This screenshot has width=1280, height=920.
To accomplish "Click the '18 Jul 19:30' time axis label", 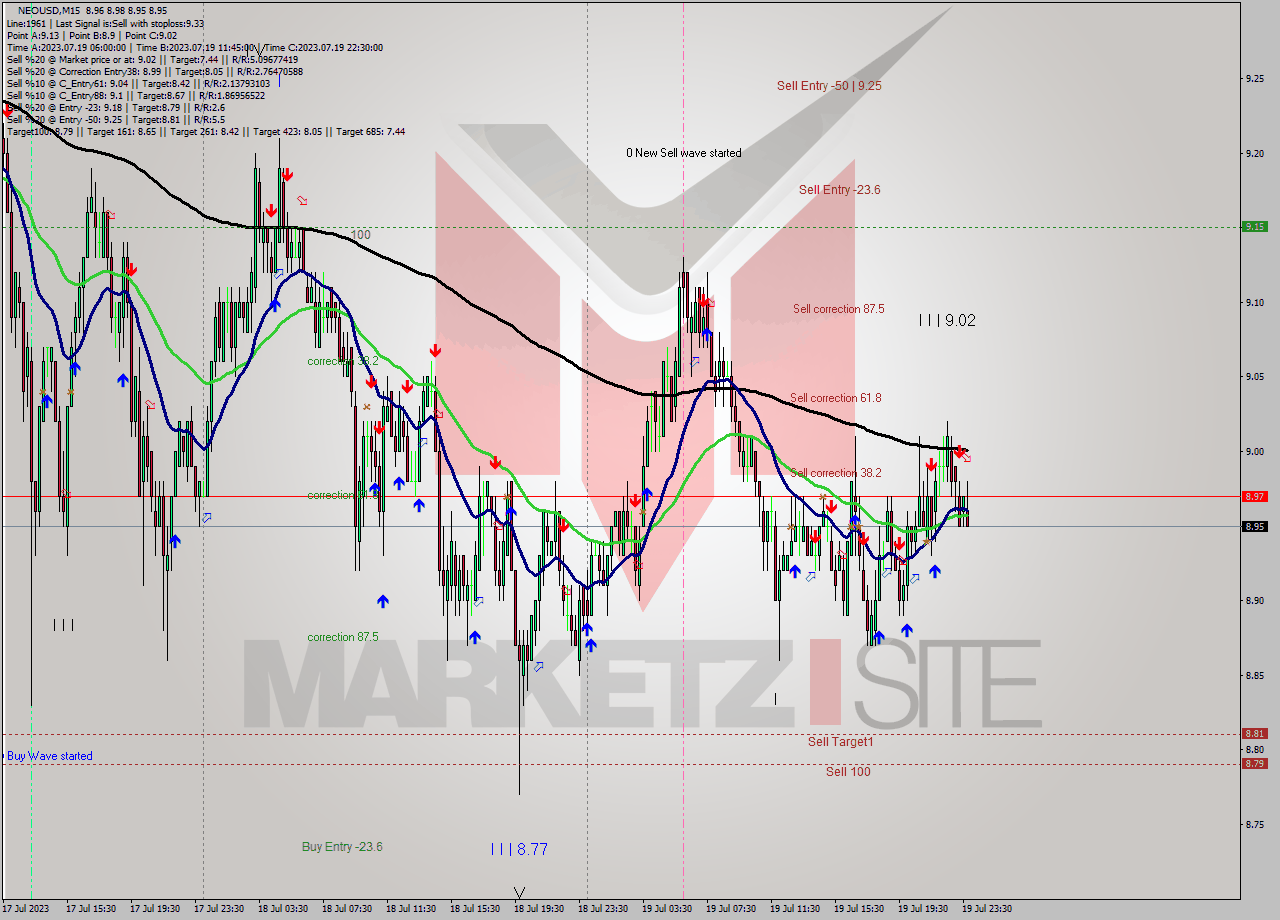I will pyautogui.click(x=539, y=909).
